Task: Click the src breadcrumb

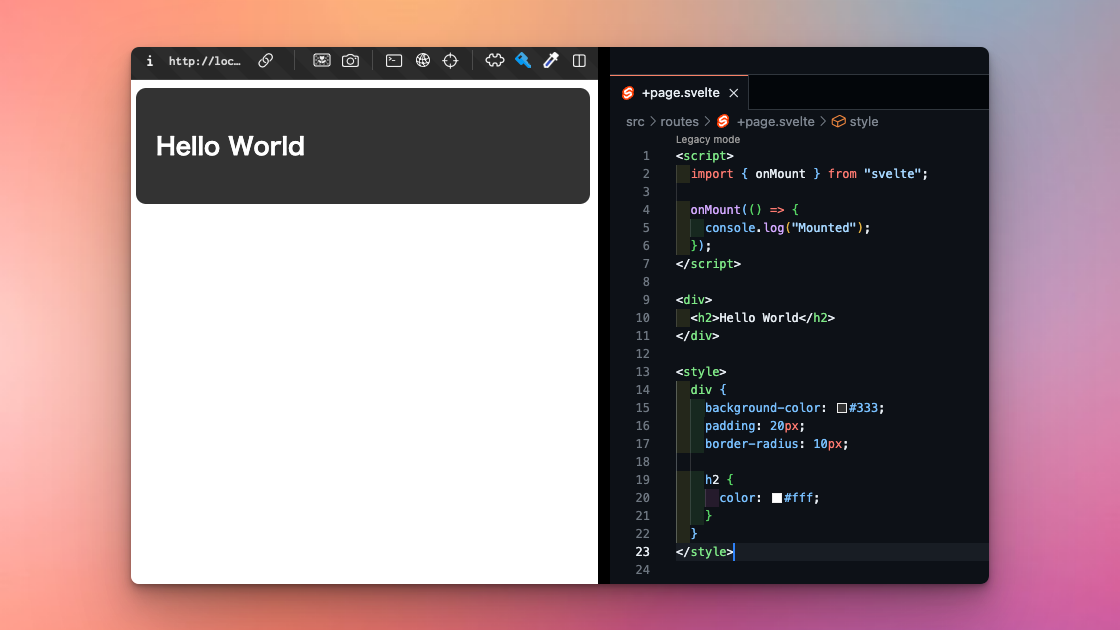Action: [635, 121]
